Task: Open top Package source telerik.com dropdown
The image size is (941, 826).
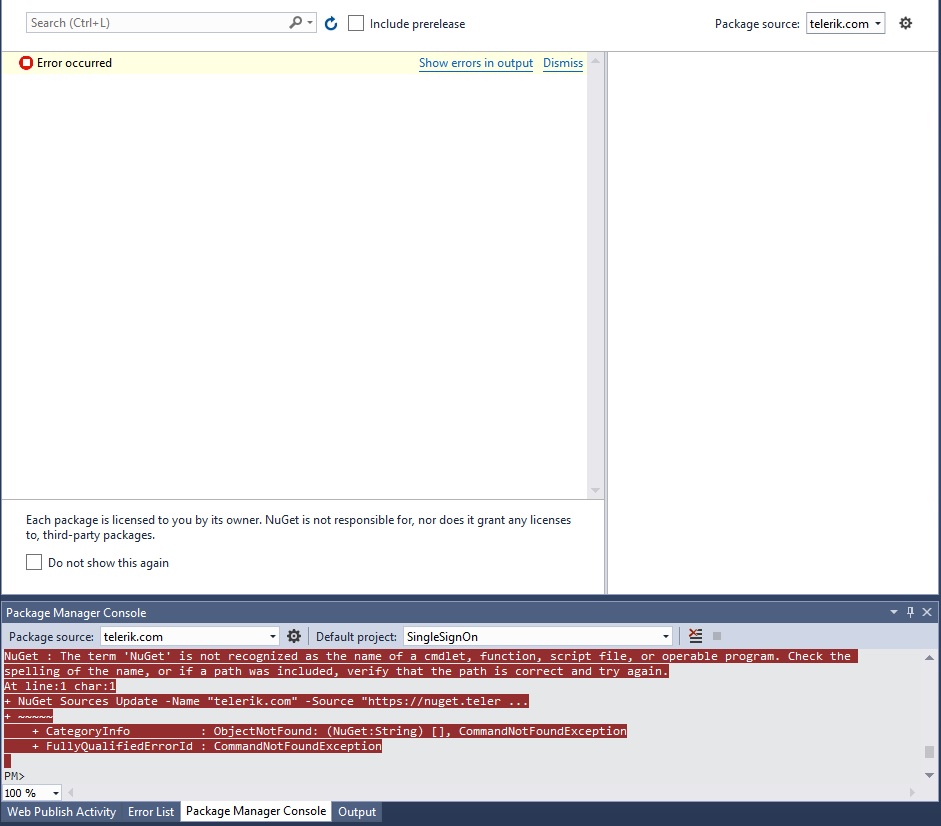Action: point(845,23)
